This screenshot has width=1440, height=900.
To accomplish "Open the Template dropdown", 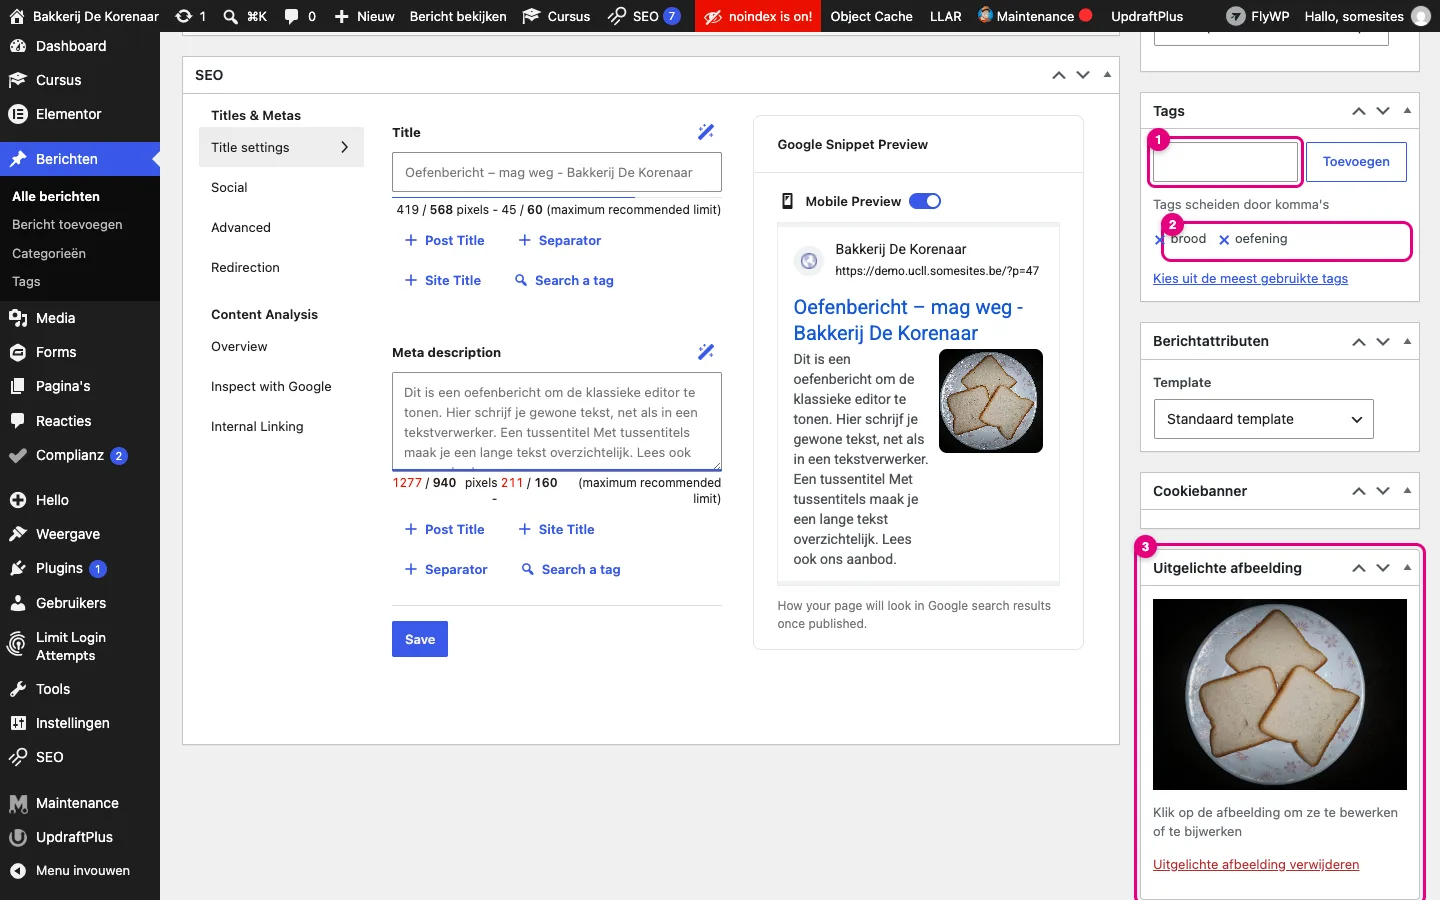I will click(x=1263, y=419).
